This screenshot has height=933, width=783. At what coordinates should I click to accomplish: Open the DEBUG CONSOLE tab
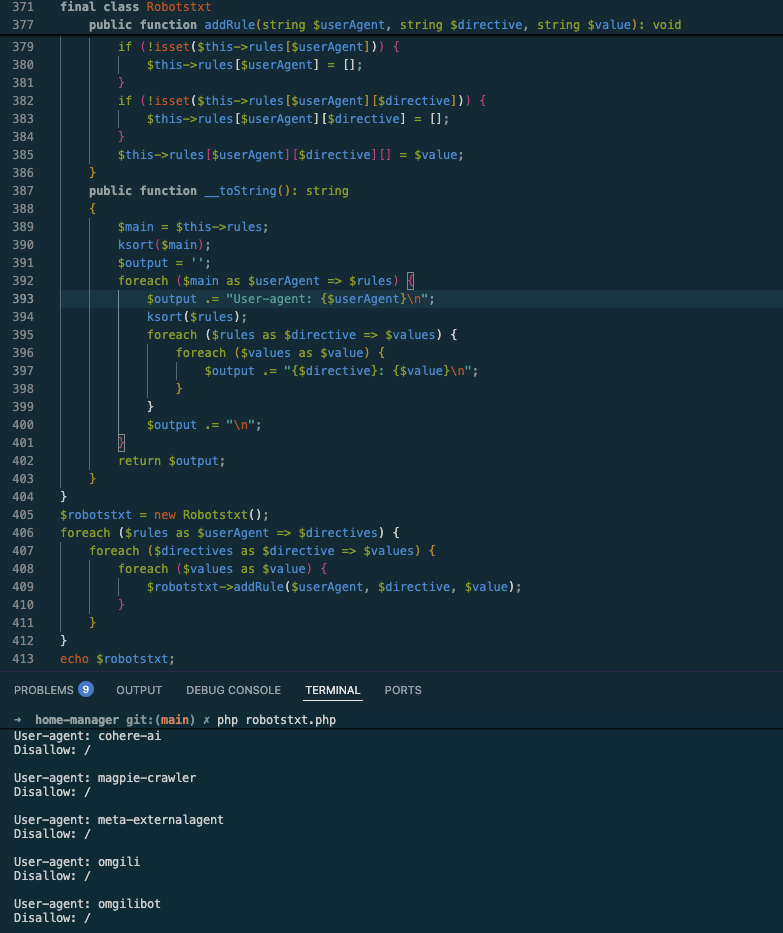pos(233,690)
